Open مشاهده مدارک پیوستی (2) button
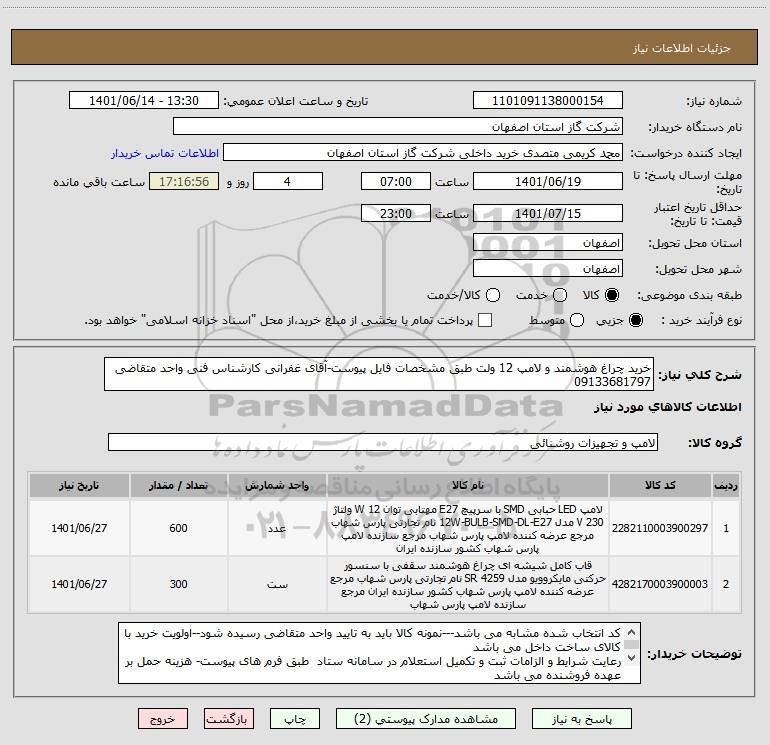Image resolution: width=770 pixels, height=745 pixels. coord(426,719)
